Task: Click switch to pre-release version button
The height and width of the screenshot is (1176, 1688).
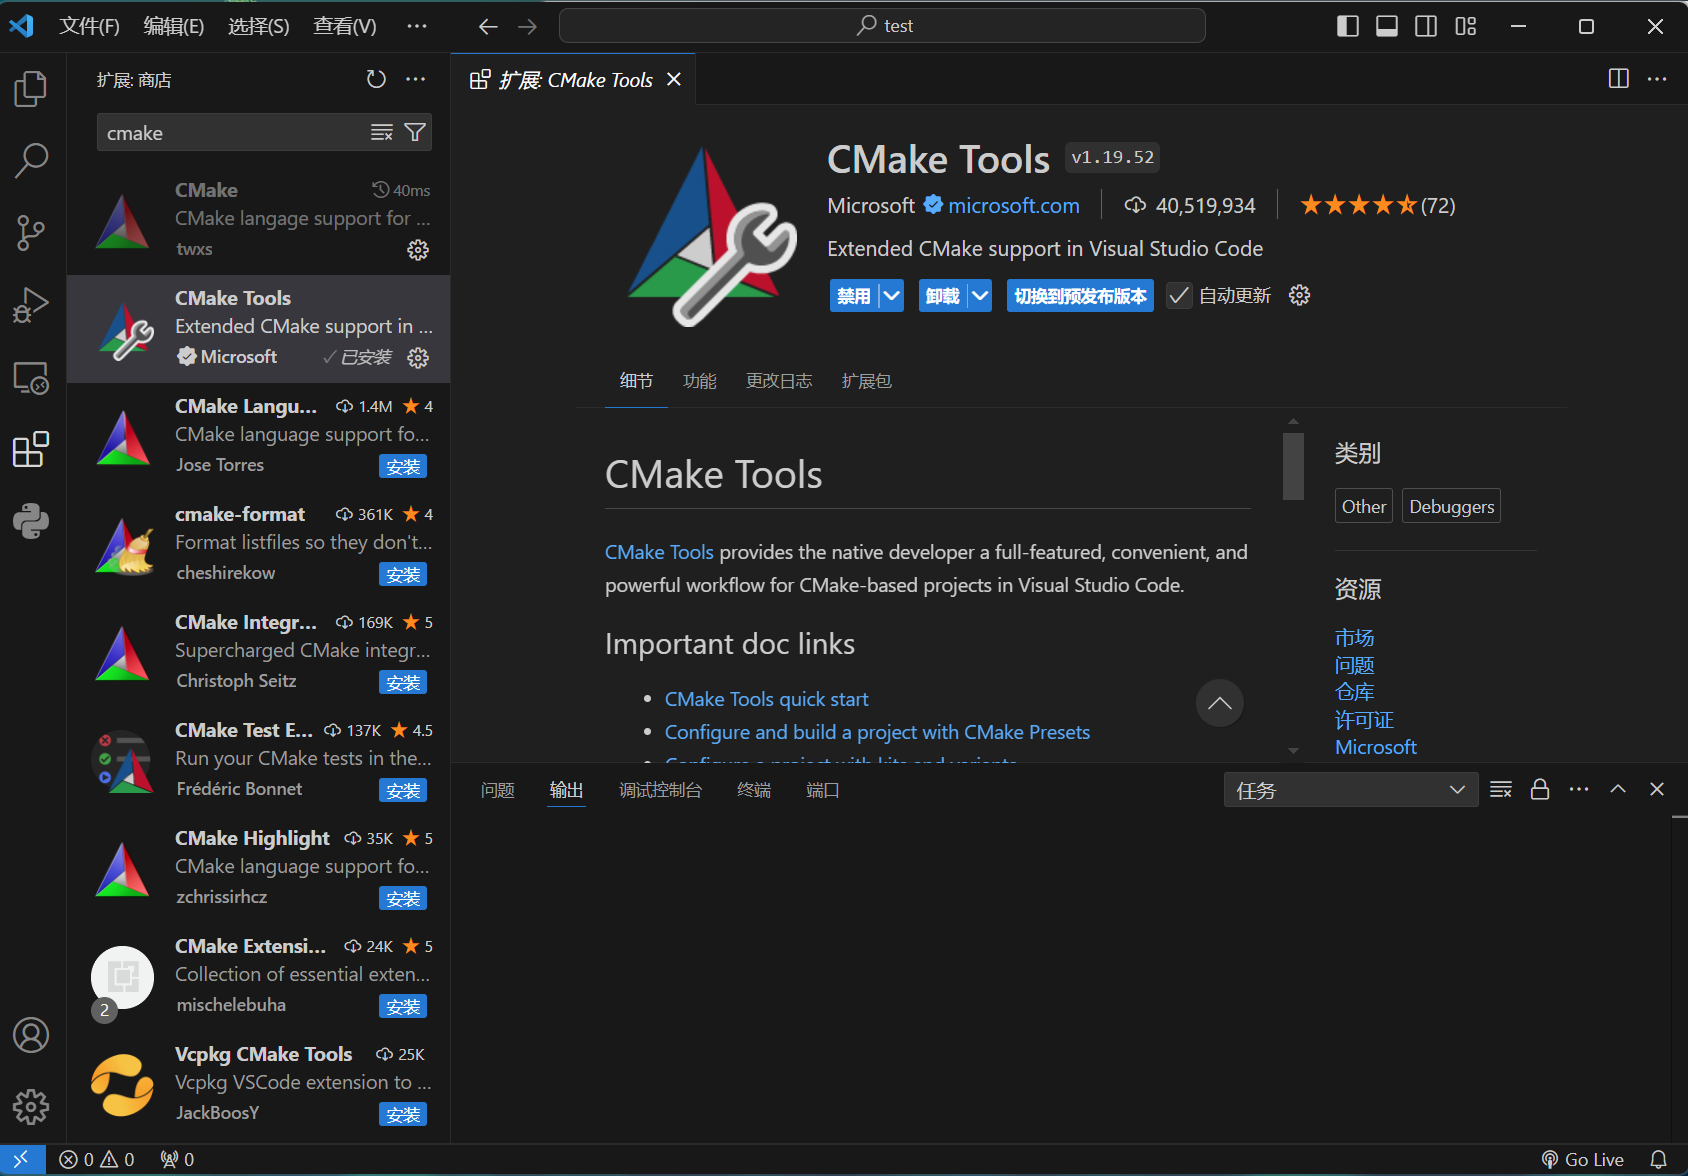Action: (1080, 296)
